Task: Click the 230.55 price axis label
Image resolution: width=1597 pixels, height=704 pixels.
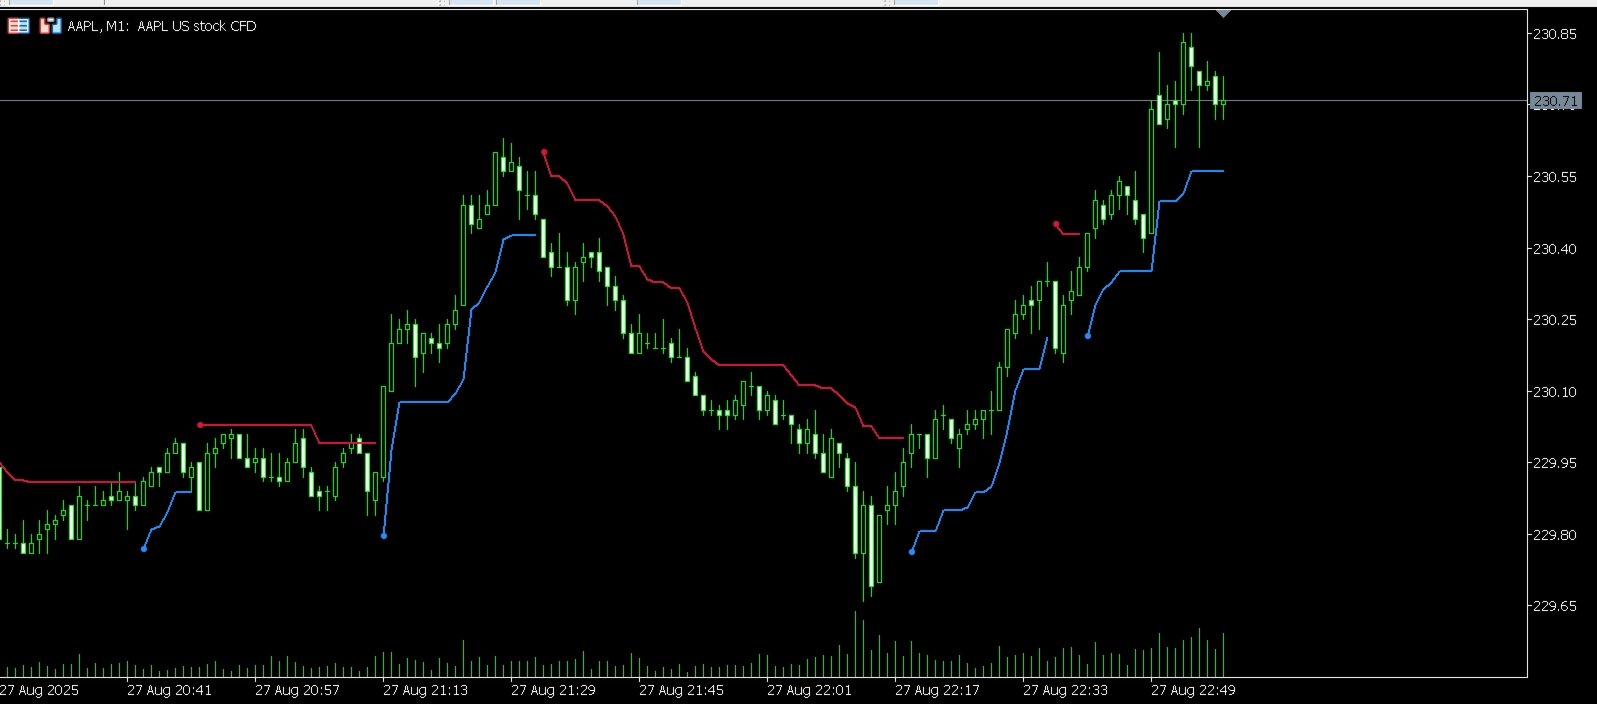Action: point(1555,177)
